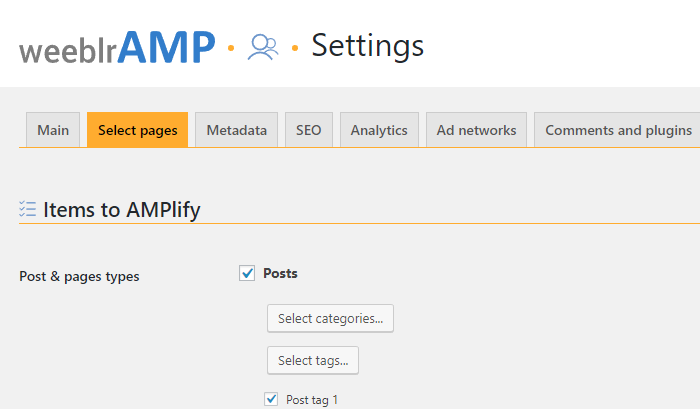Open the Main tab
The height and width of the screenshot is (409, 700).
[x=53, y=130]
